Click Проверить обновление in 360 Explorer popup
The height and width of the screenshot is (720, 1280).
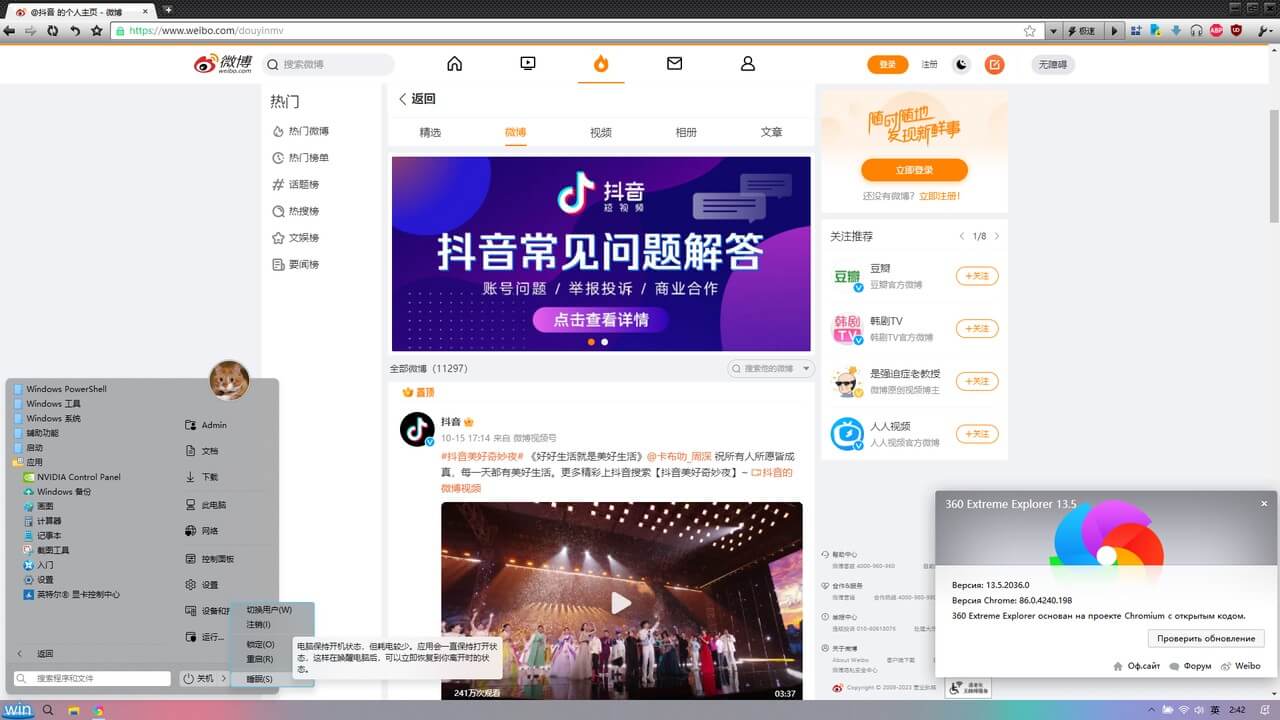(x=1206, y=638)
